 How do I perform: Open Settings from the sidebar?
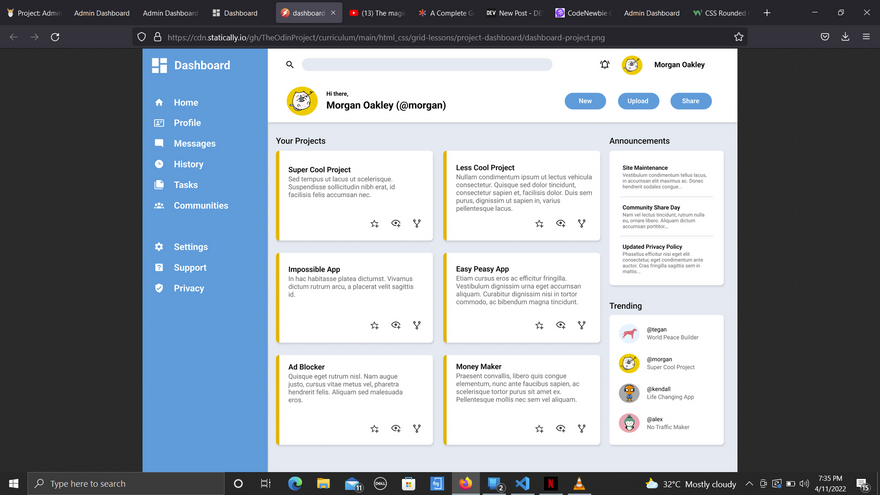[190, 247]
